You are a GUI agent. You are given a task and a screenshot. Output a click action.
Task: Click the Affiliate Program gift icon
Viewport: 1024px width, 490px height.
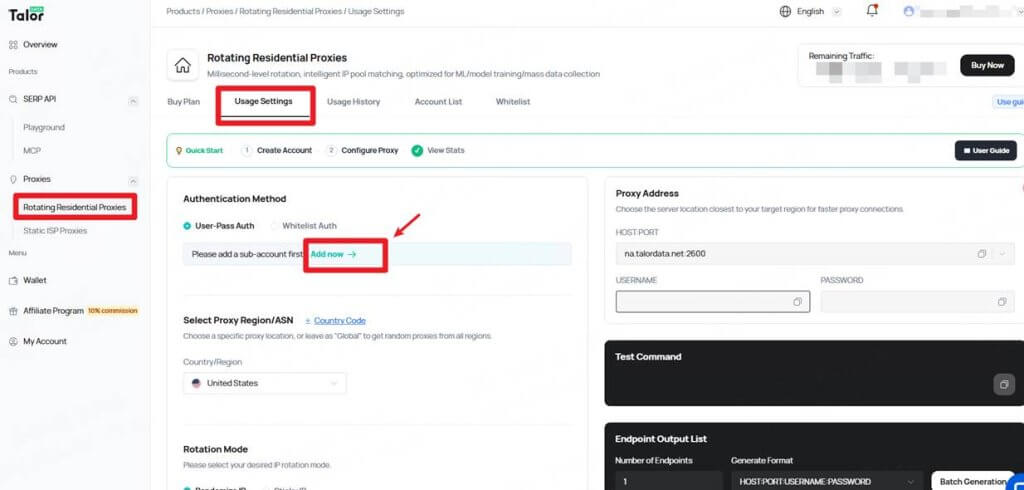click(13, 311)
